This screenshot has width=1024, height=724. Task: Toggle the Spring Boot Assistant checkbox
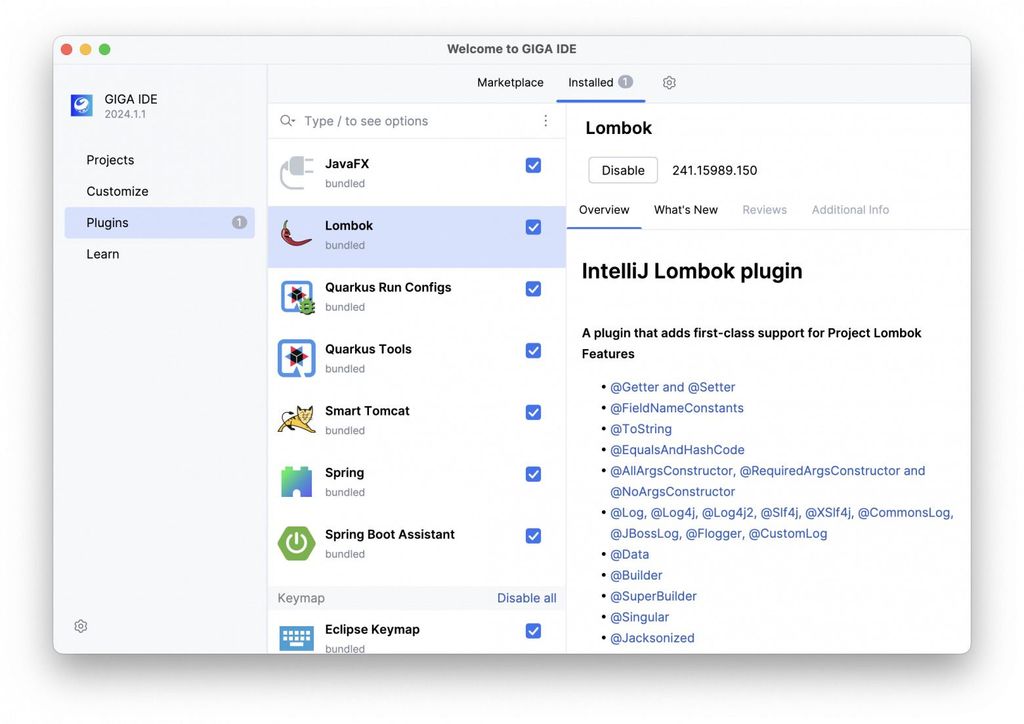(x=533, y=535)
